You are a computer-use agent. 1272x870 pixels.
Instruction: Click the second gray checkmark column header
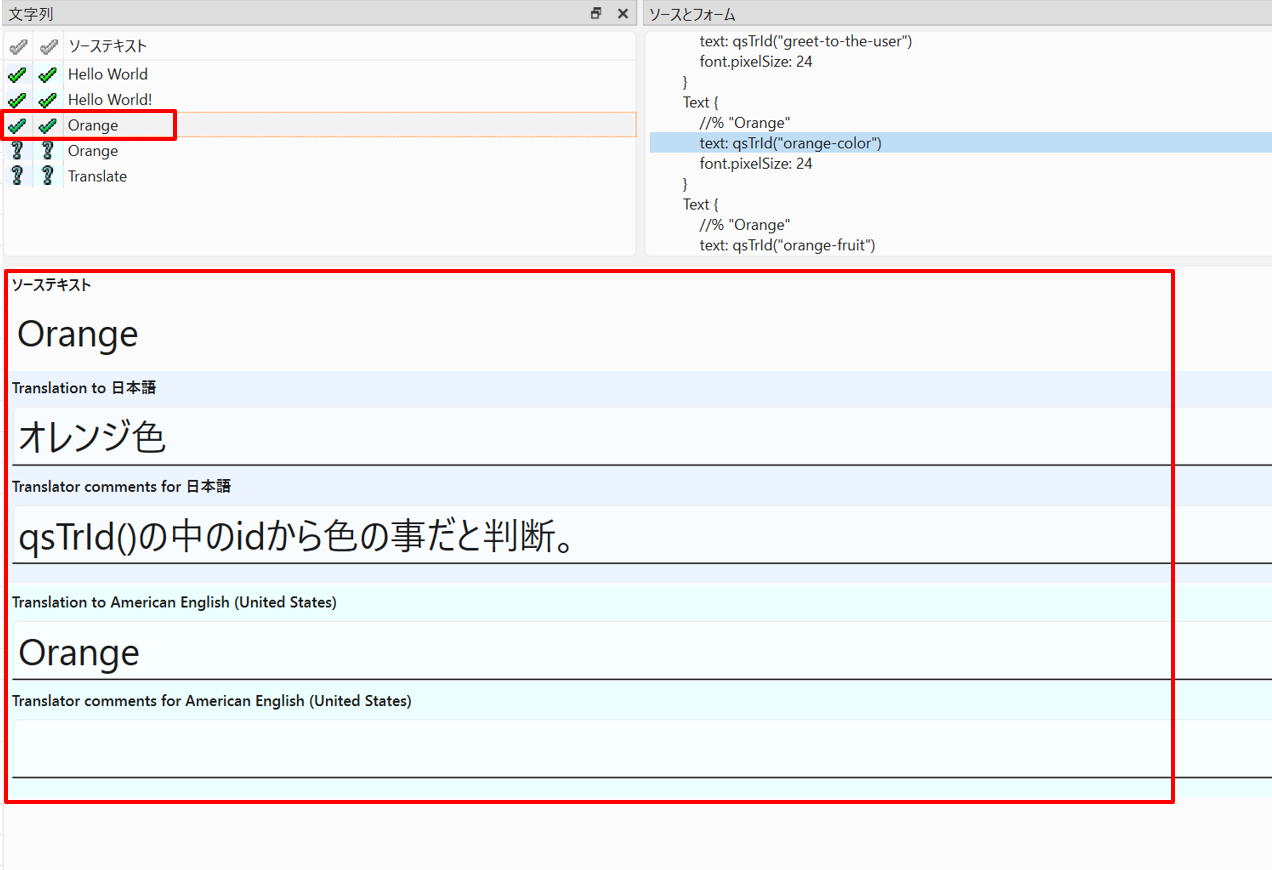tap(47, 46)
